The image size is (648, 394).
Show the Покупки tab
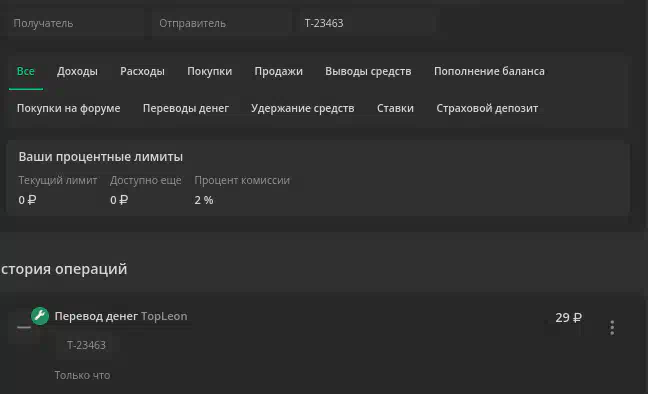(x=210, y=72)
